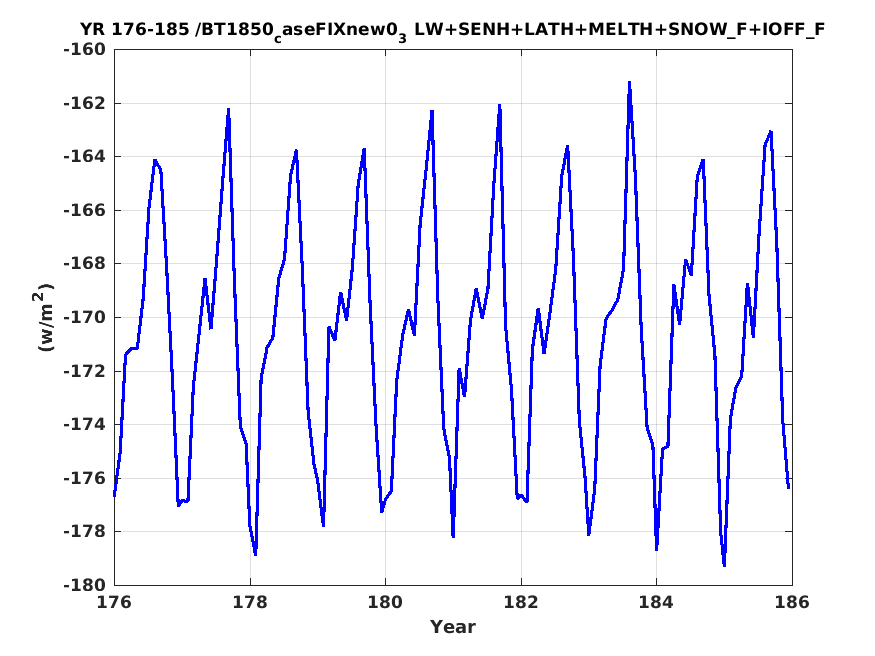The height and width of the screenshot is (656, 875).
Task: Click the plot title starting with "YR 176-185"
Action: click(x=452, y=31)
